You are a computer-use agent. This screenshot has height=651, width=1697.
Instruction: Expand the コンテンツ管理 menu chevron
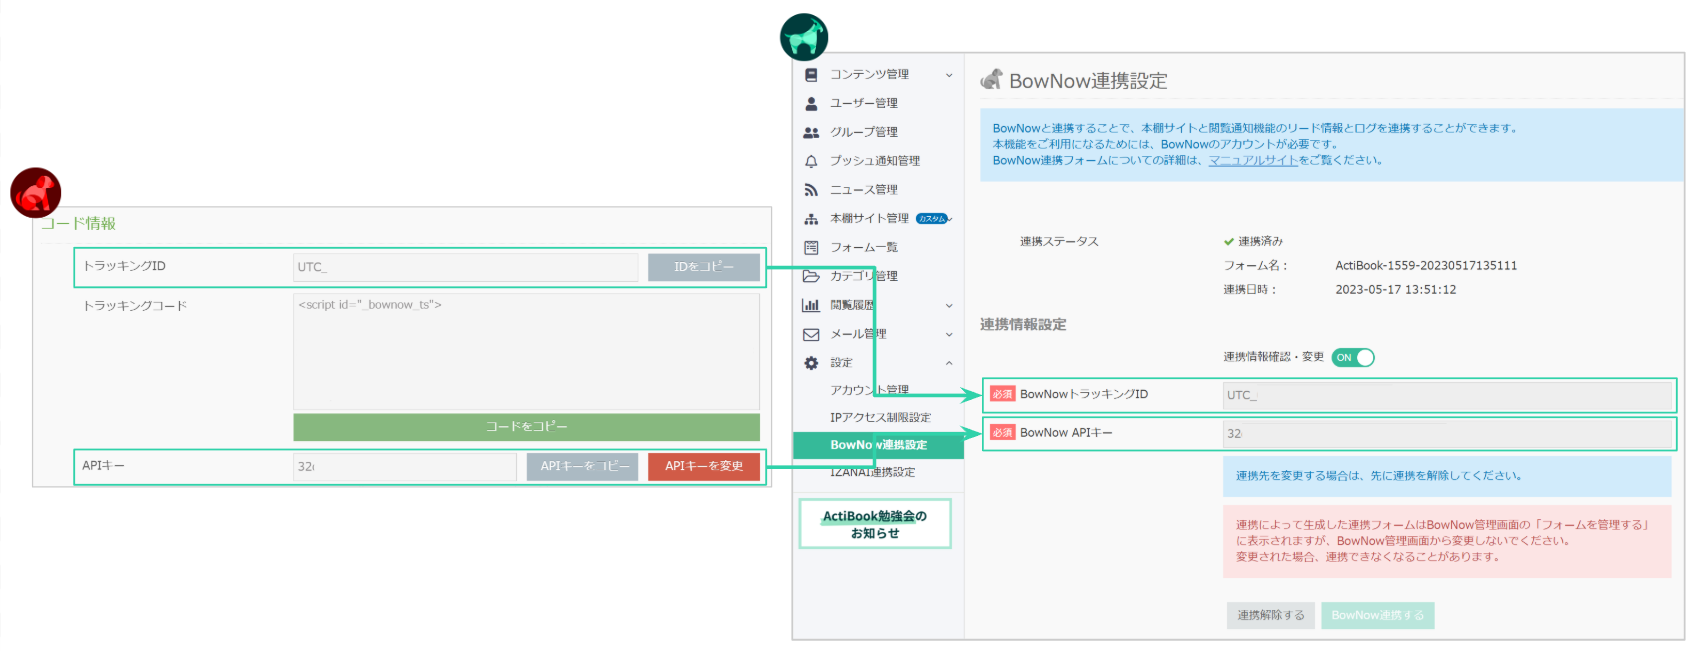pos(949,75)
